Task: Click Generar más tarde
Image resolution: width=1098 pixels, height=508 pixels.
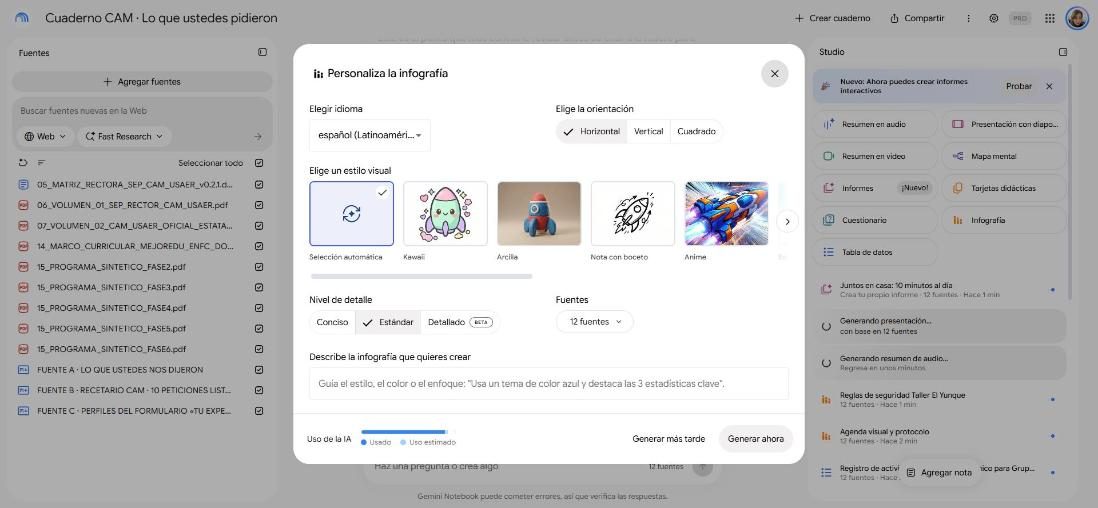Action: pos(668,439)
